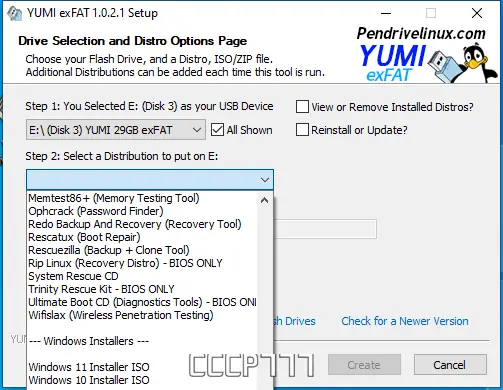
Task: Open Check for a Newer Version link
Action: click(405, 321)
